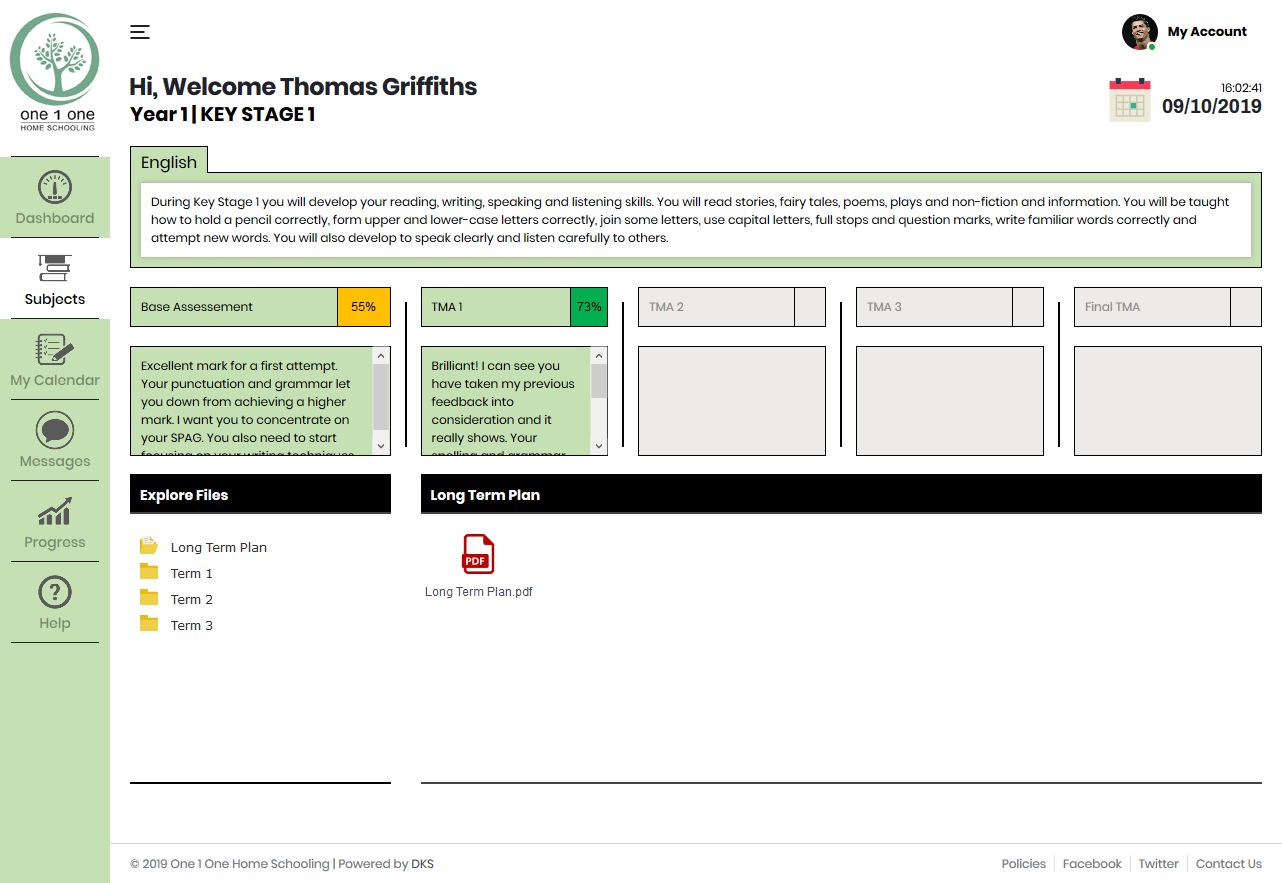This screenshot has height=883, width=1282.
Task: Expand the Term 3 folder
Action: pyautogui.click(x=150, y=625)
